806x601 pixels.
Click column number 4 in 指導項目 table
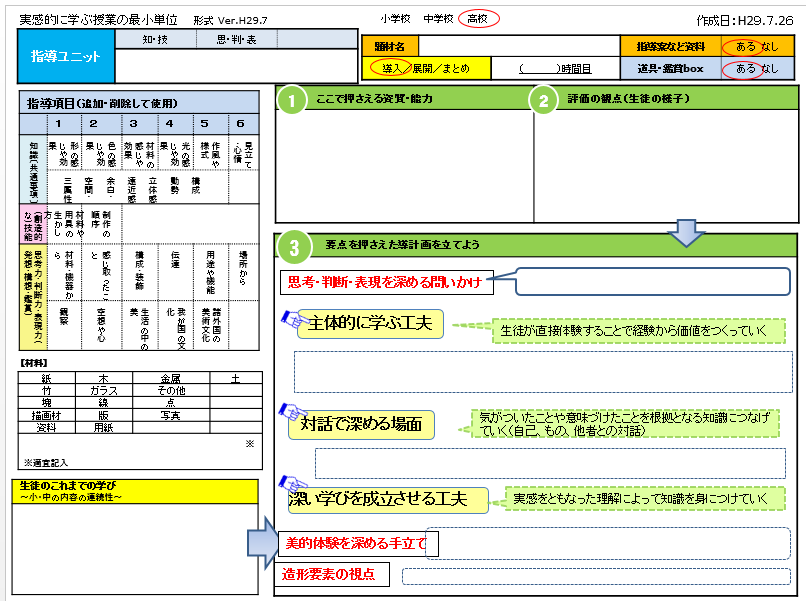pos(169,123)
